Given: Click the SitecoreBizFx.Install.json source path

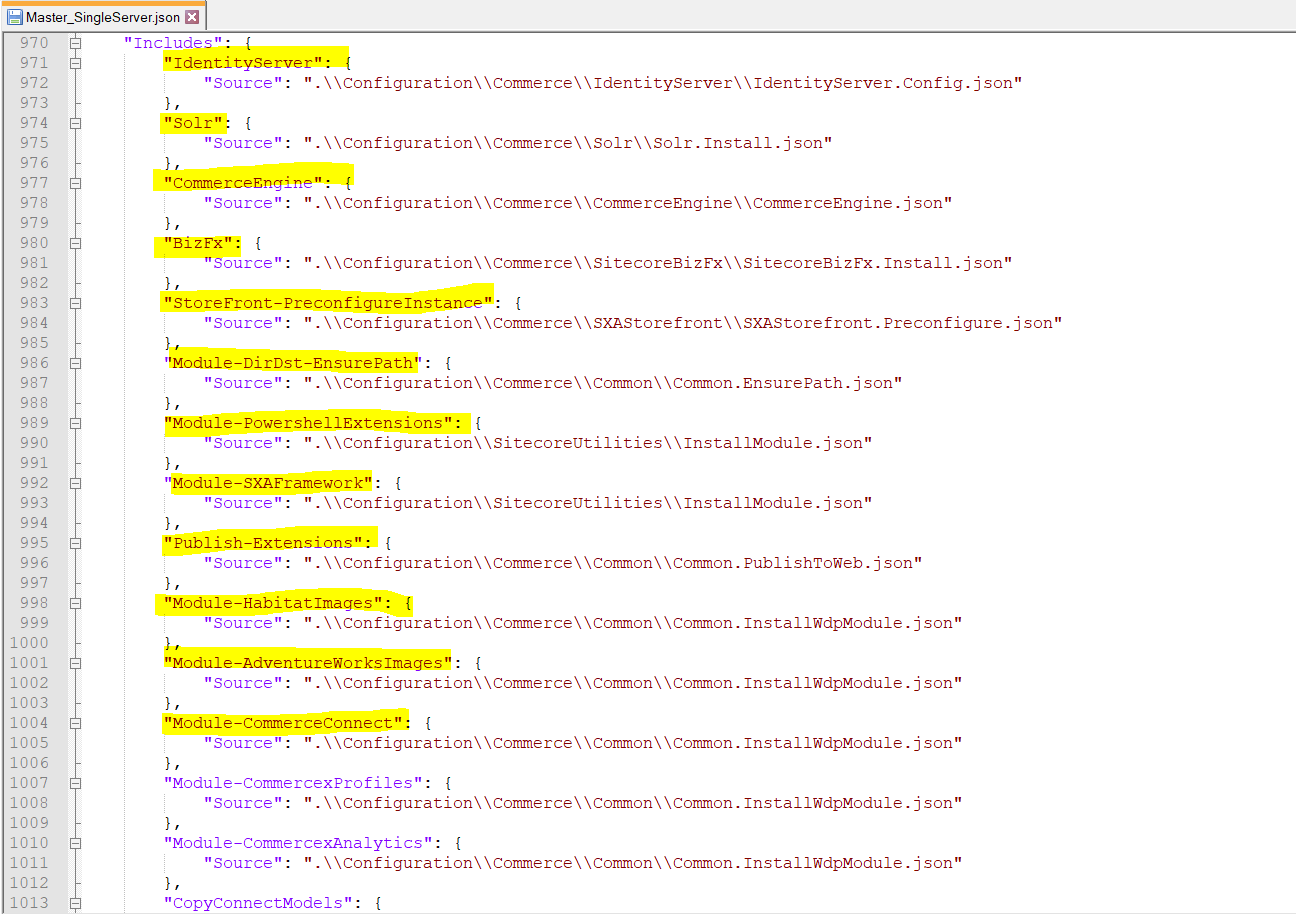Looking at the screenshot, I should pos(658,263).
